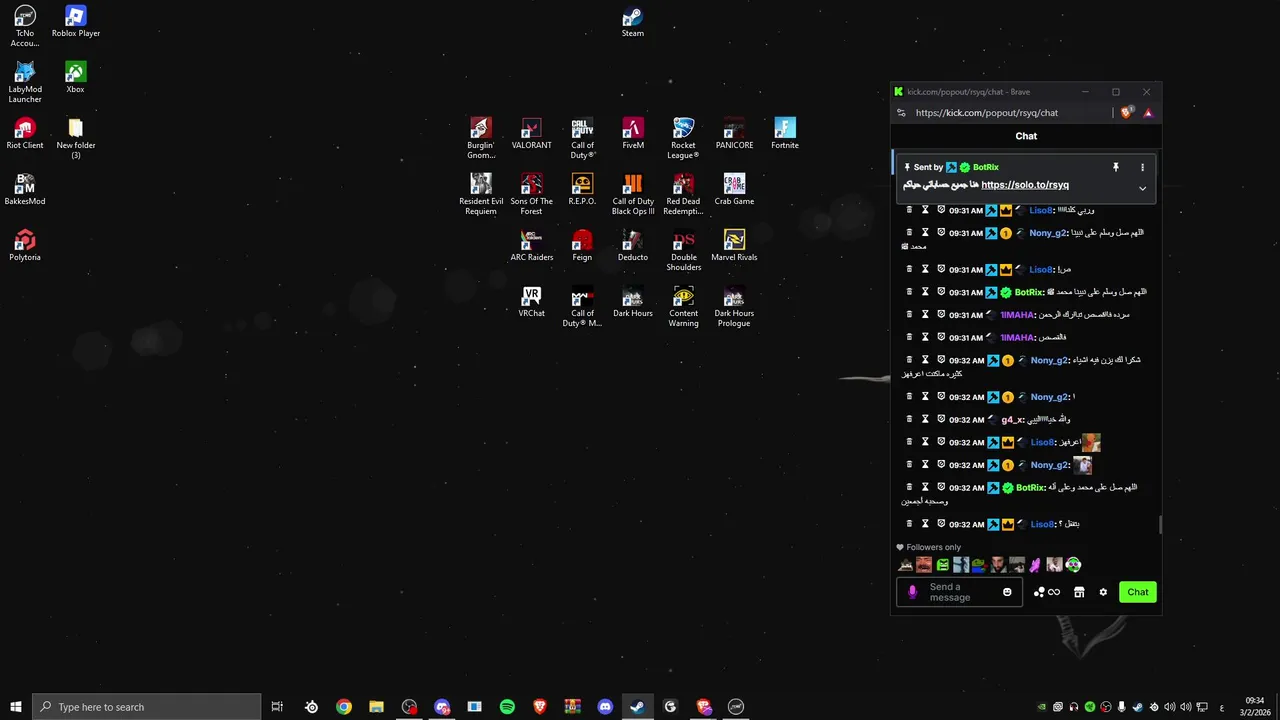Open Spotify from the taskbar
The image size is (1280, 720).
click(x=507, y=707)
